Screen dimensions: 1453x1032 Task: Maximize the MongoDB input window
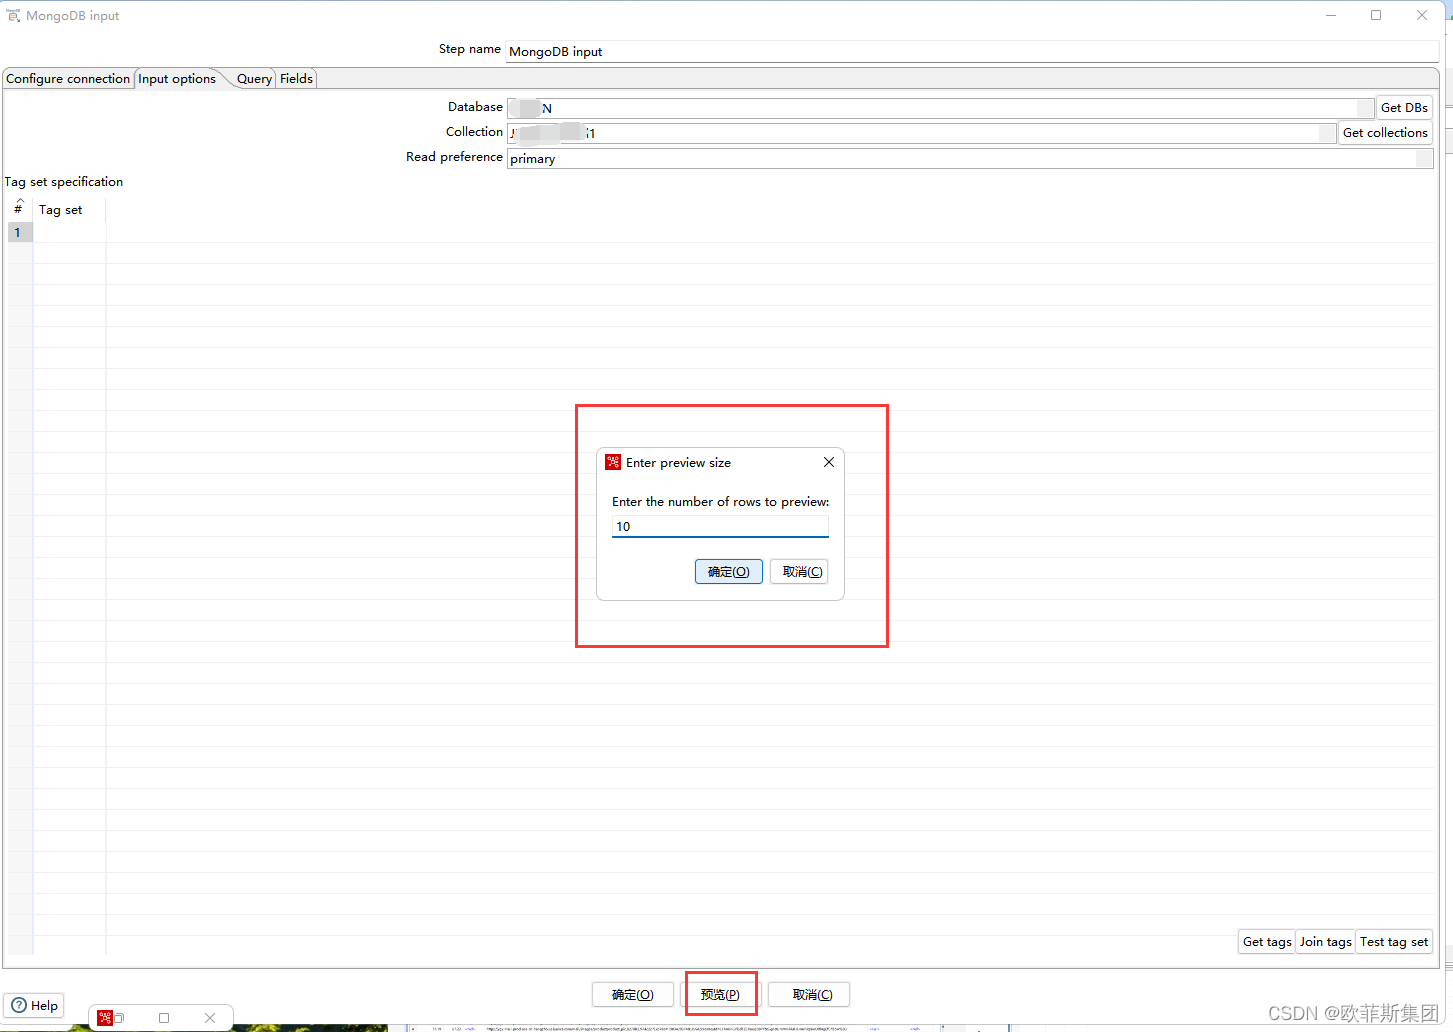[1376, 15]
